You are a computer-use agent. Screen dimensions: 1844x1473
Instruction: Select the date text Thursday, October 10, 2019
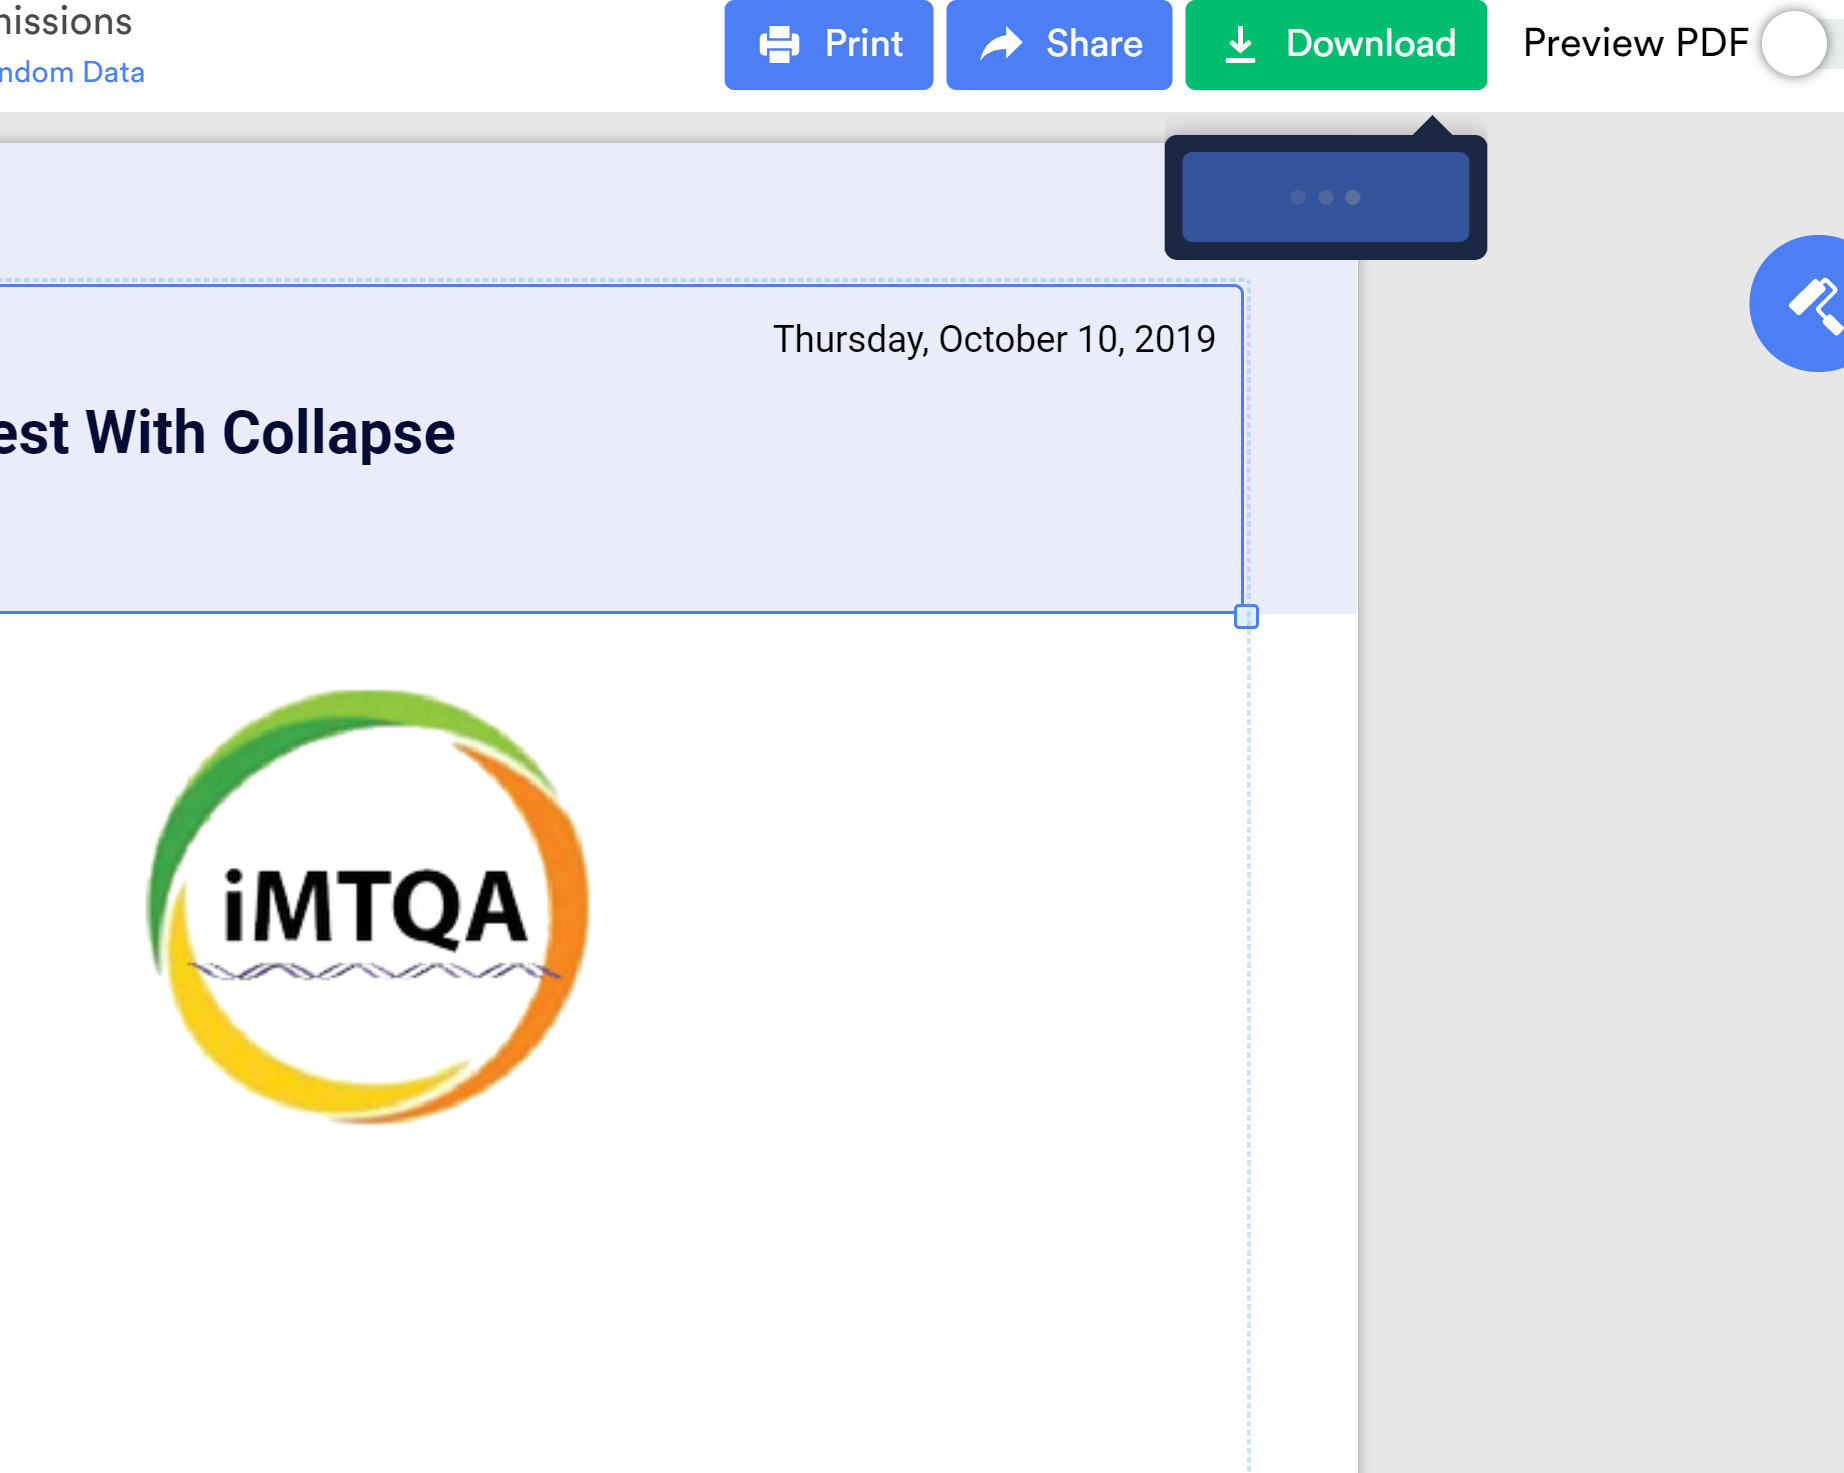[x=994, y=339]
